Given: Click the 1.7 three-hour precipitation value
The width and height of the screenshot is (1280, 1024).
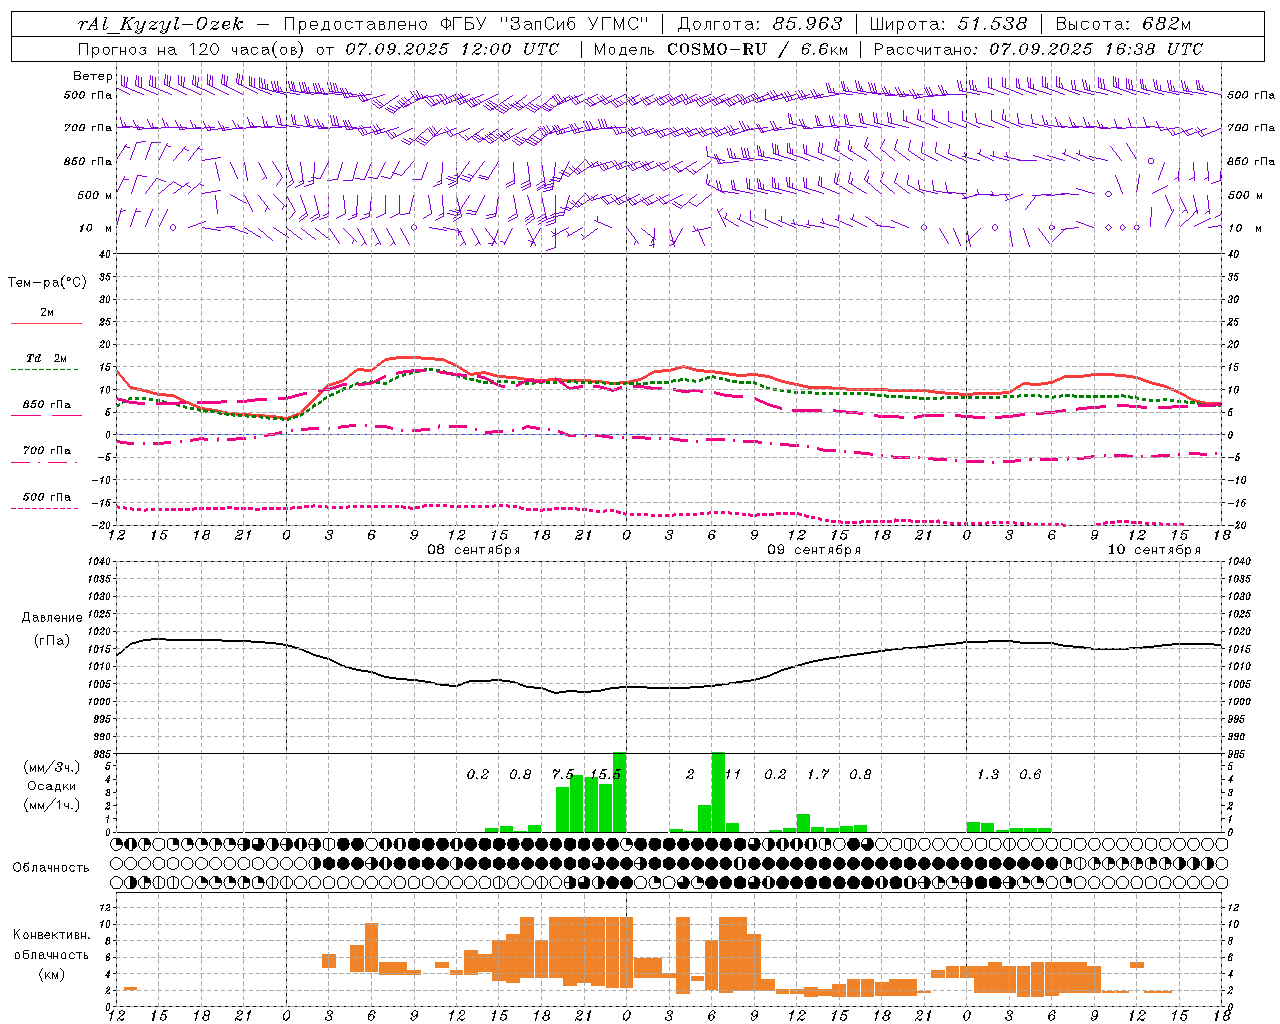Looking at the screenshot, I should coord(818,775).
